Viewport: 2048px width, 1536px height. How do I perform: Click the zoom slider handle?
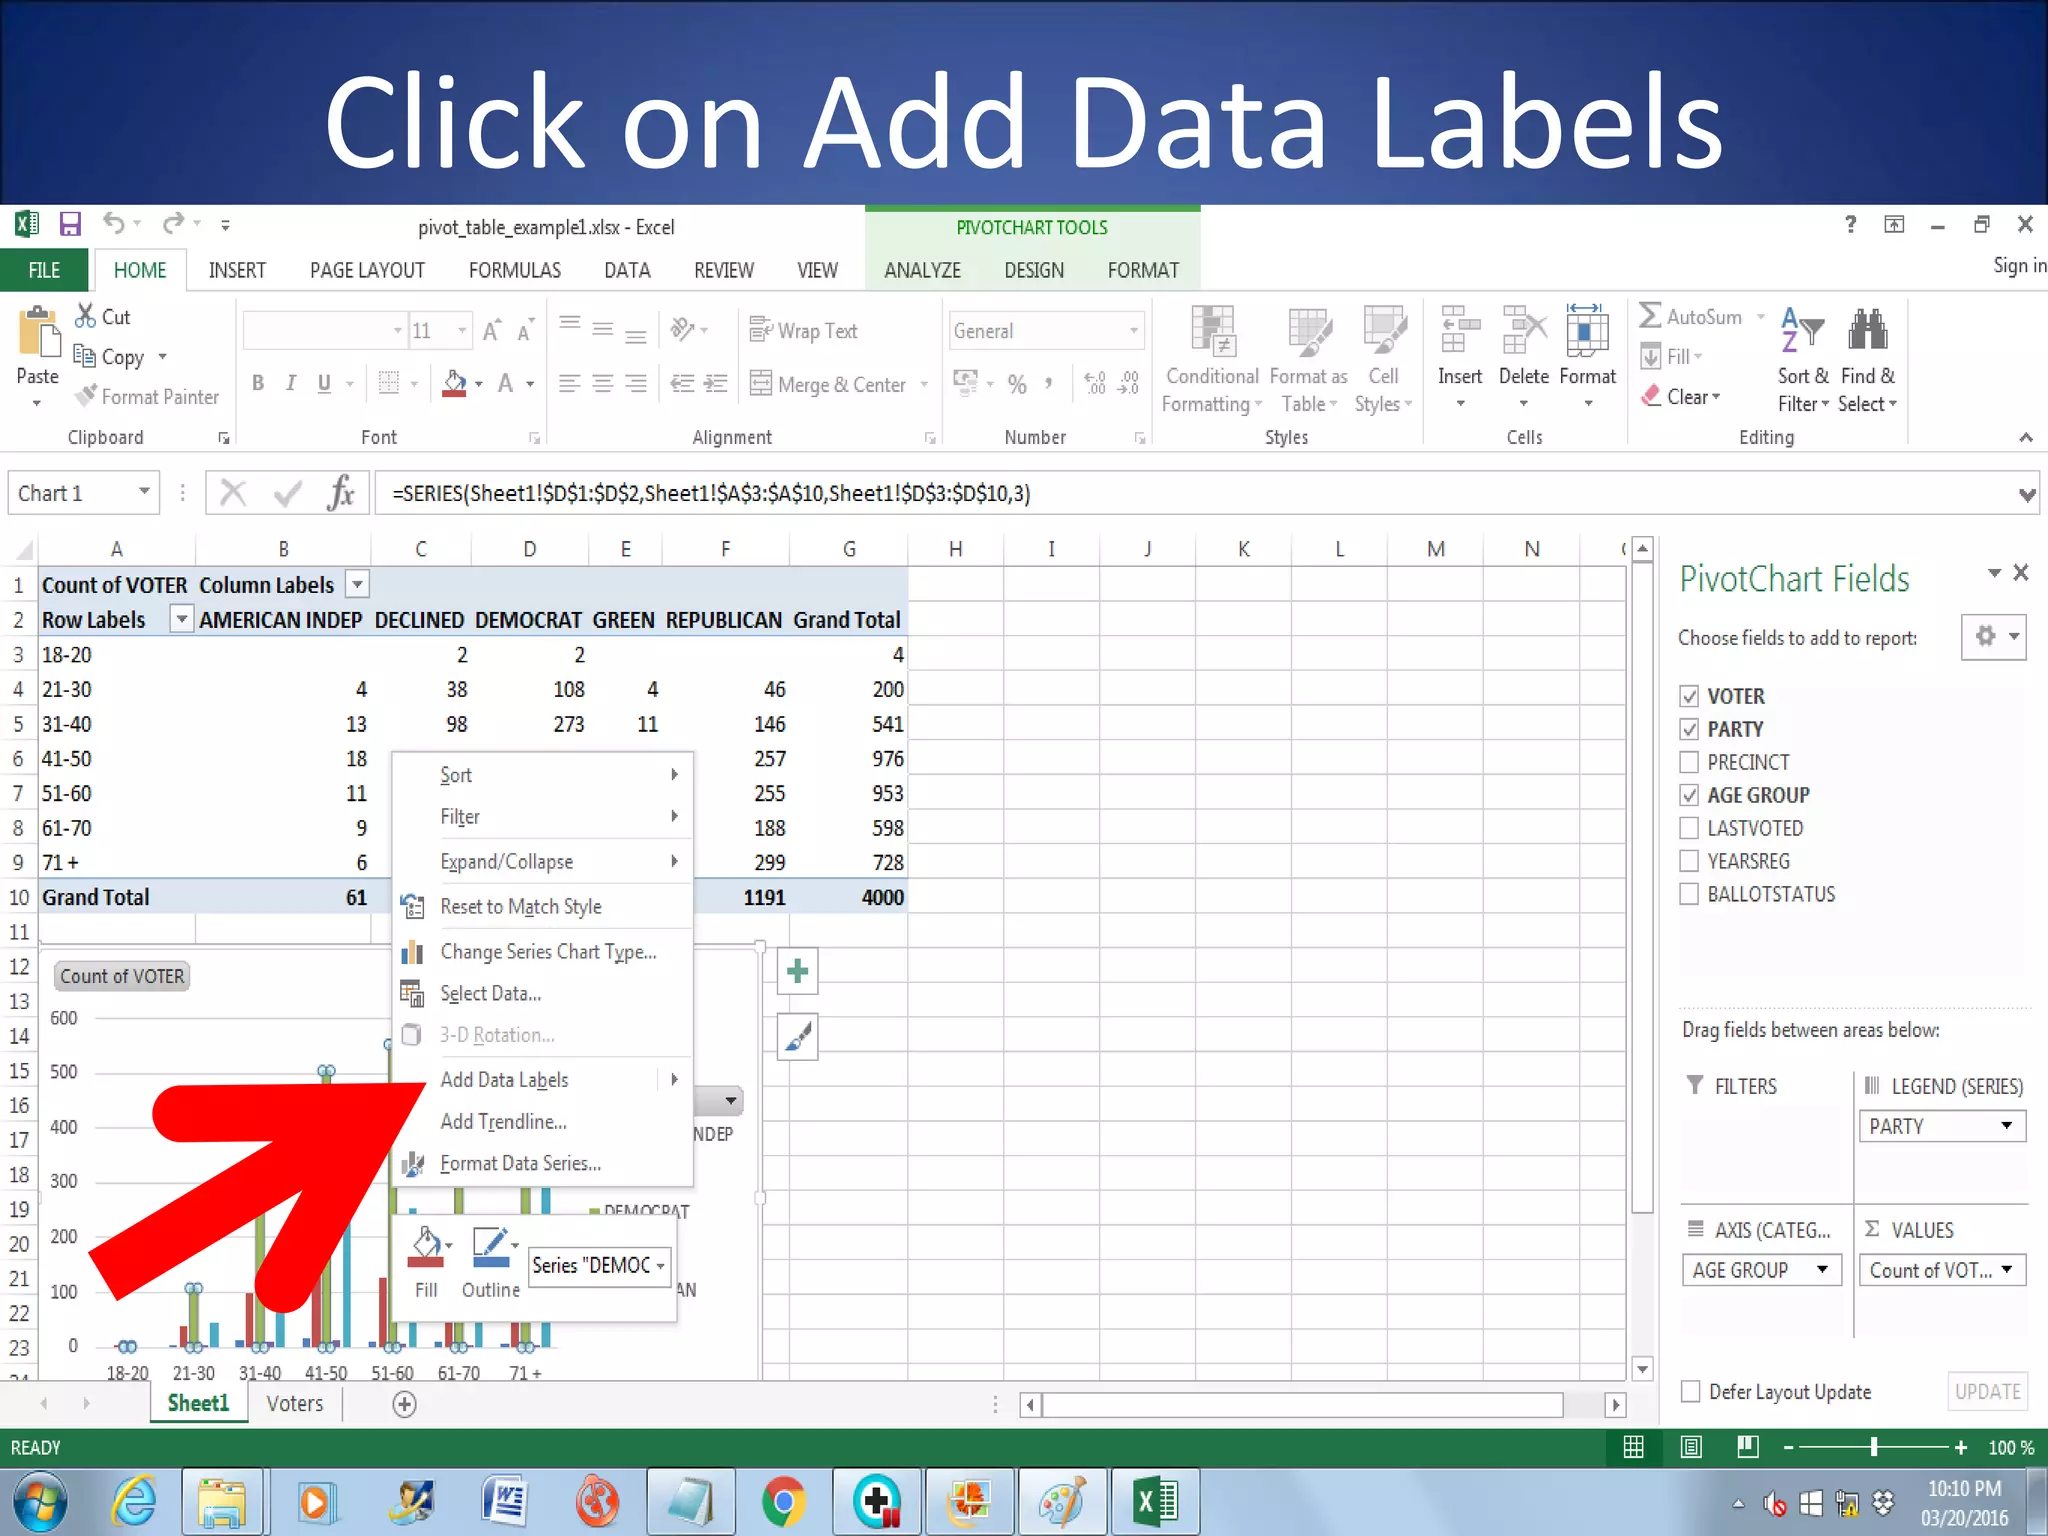[x=1874, y=1447]
